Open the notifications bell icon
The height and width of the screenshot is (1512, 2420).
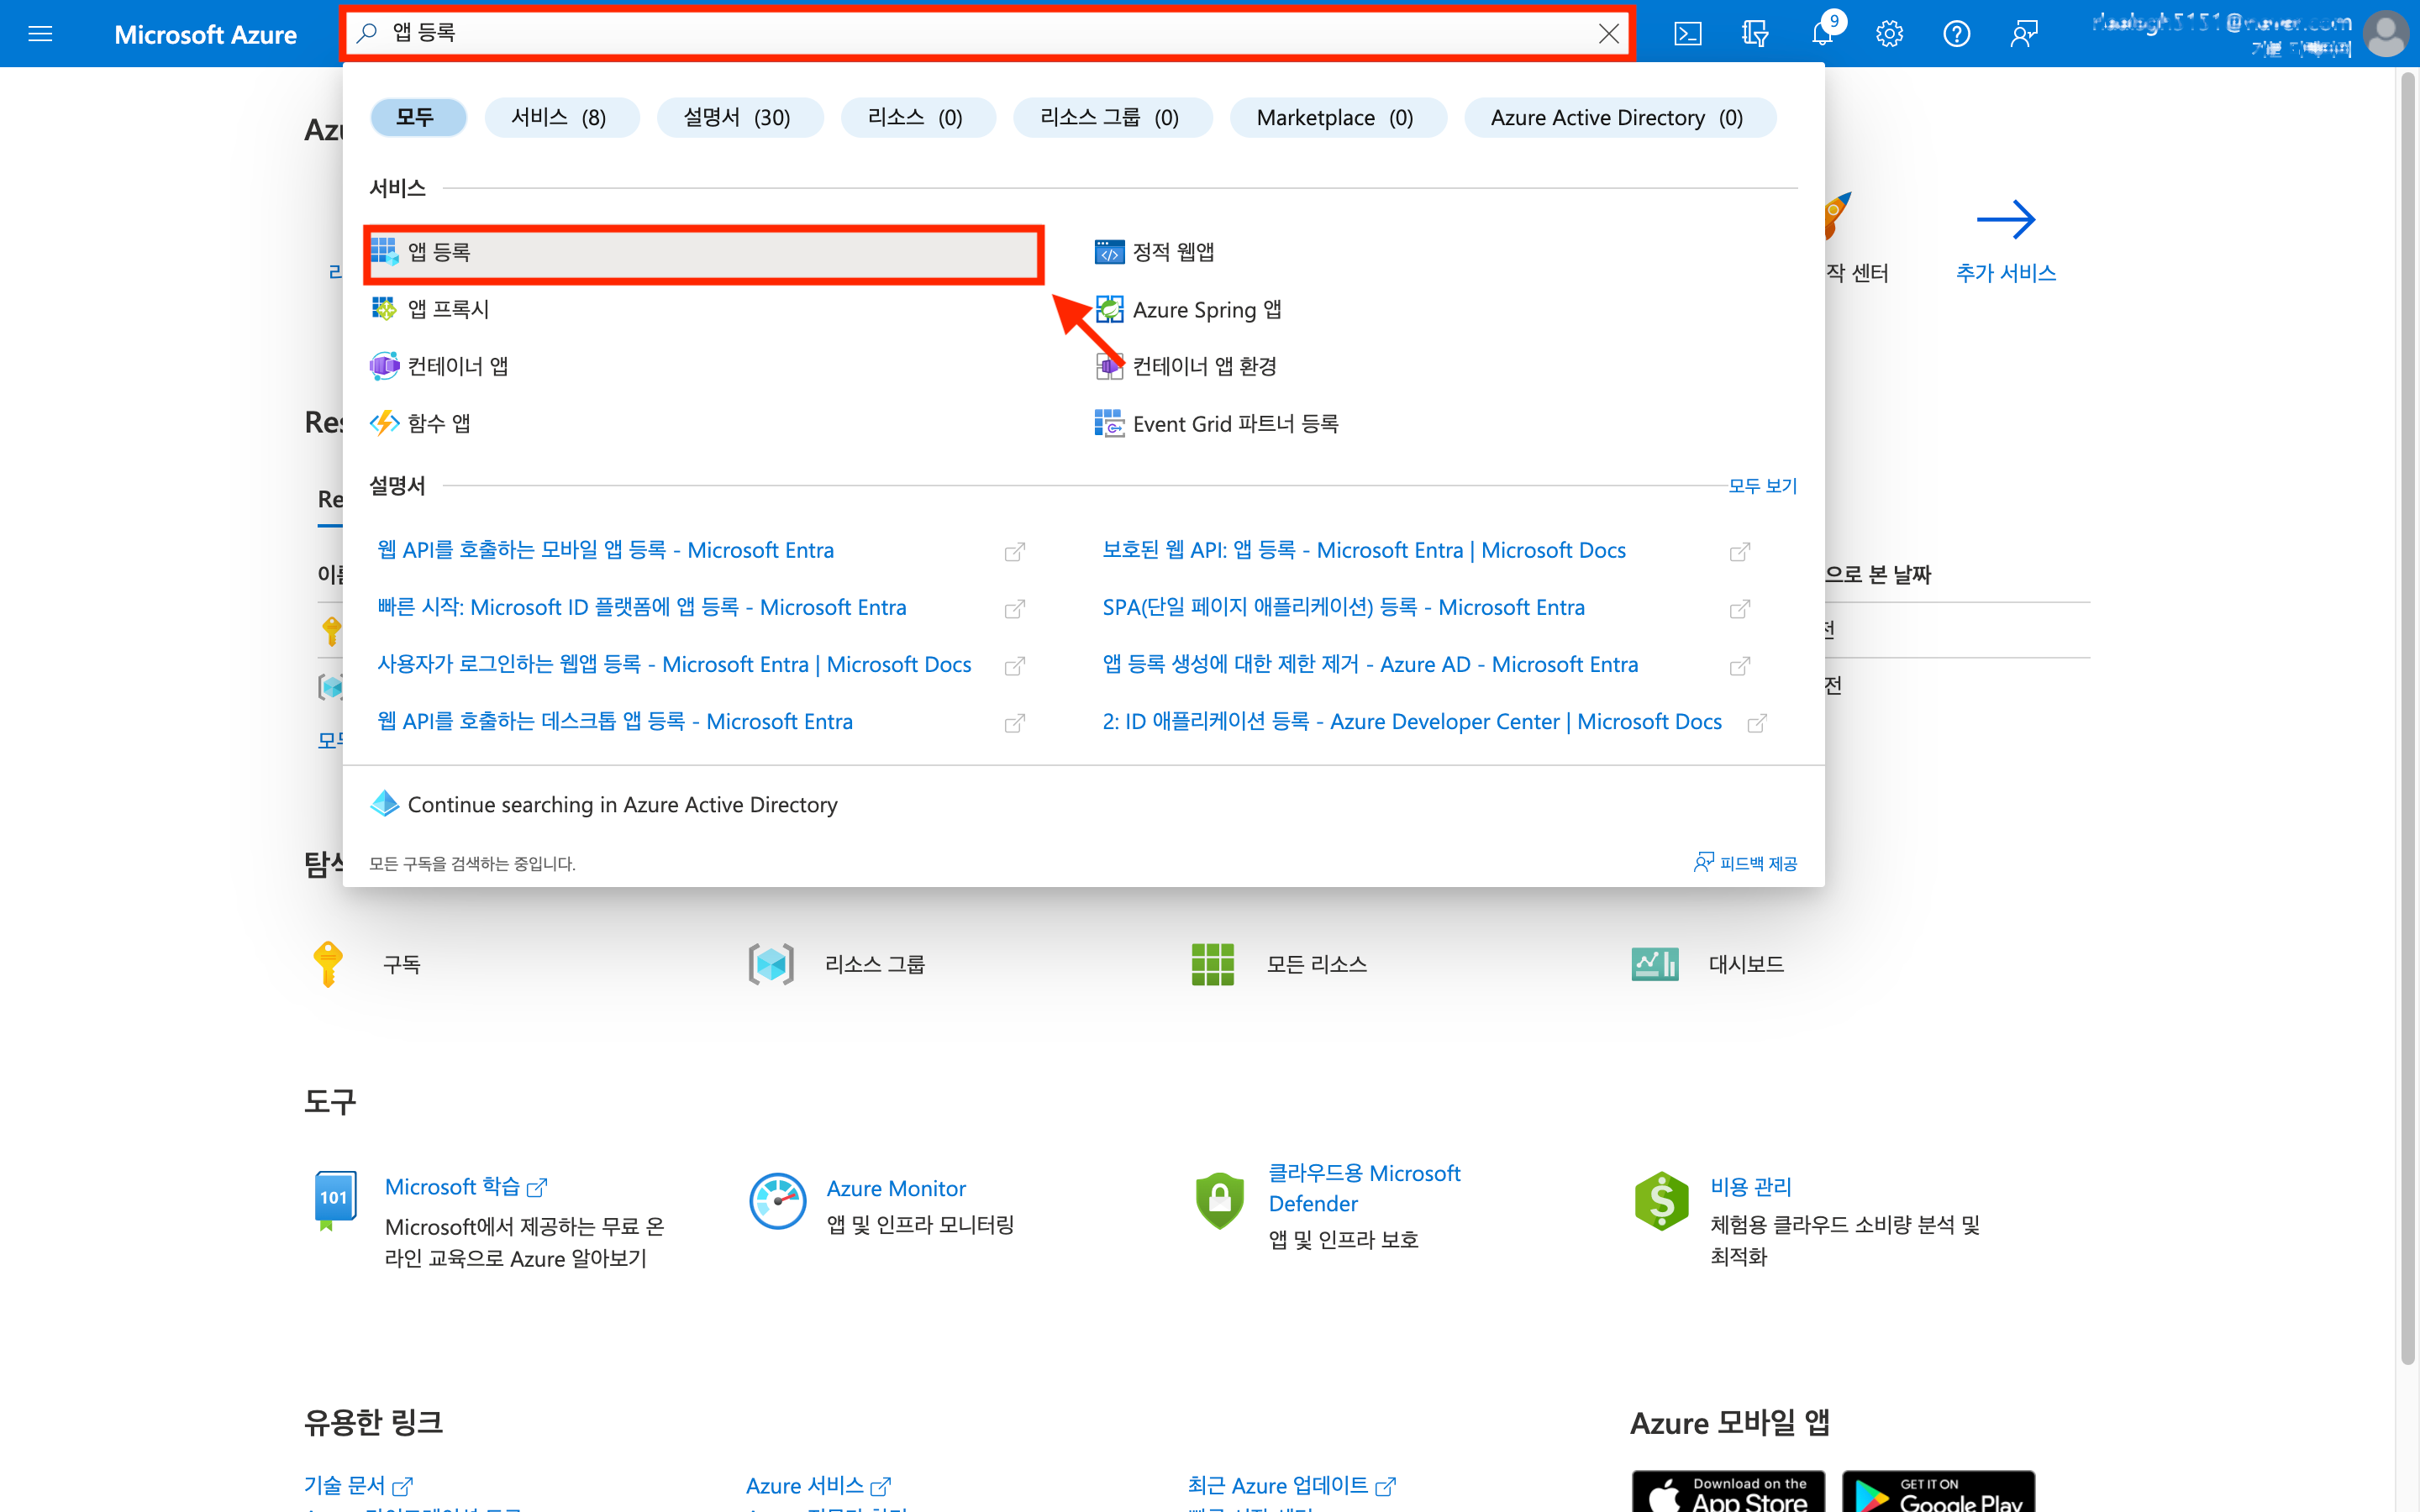pyautogui.click(x=1821, y=34)
